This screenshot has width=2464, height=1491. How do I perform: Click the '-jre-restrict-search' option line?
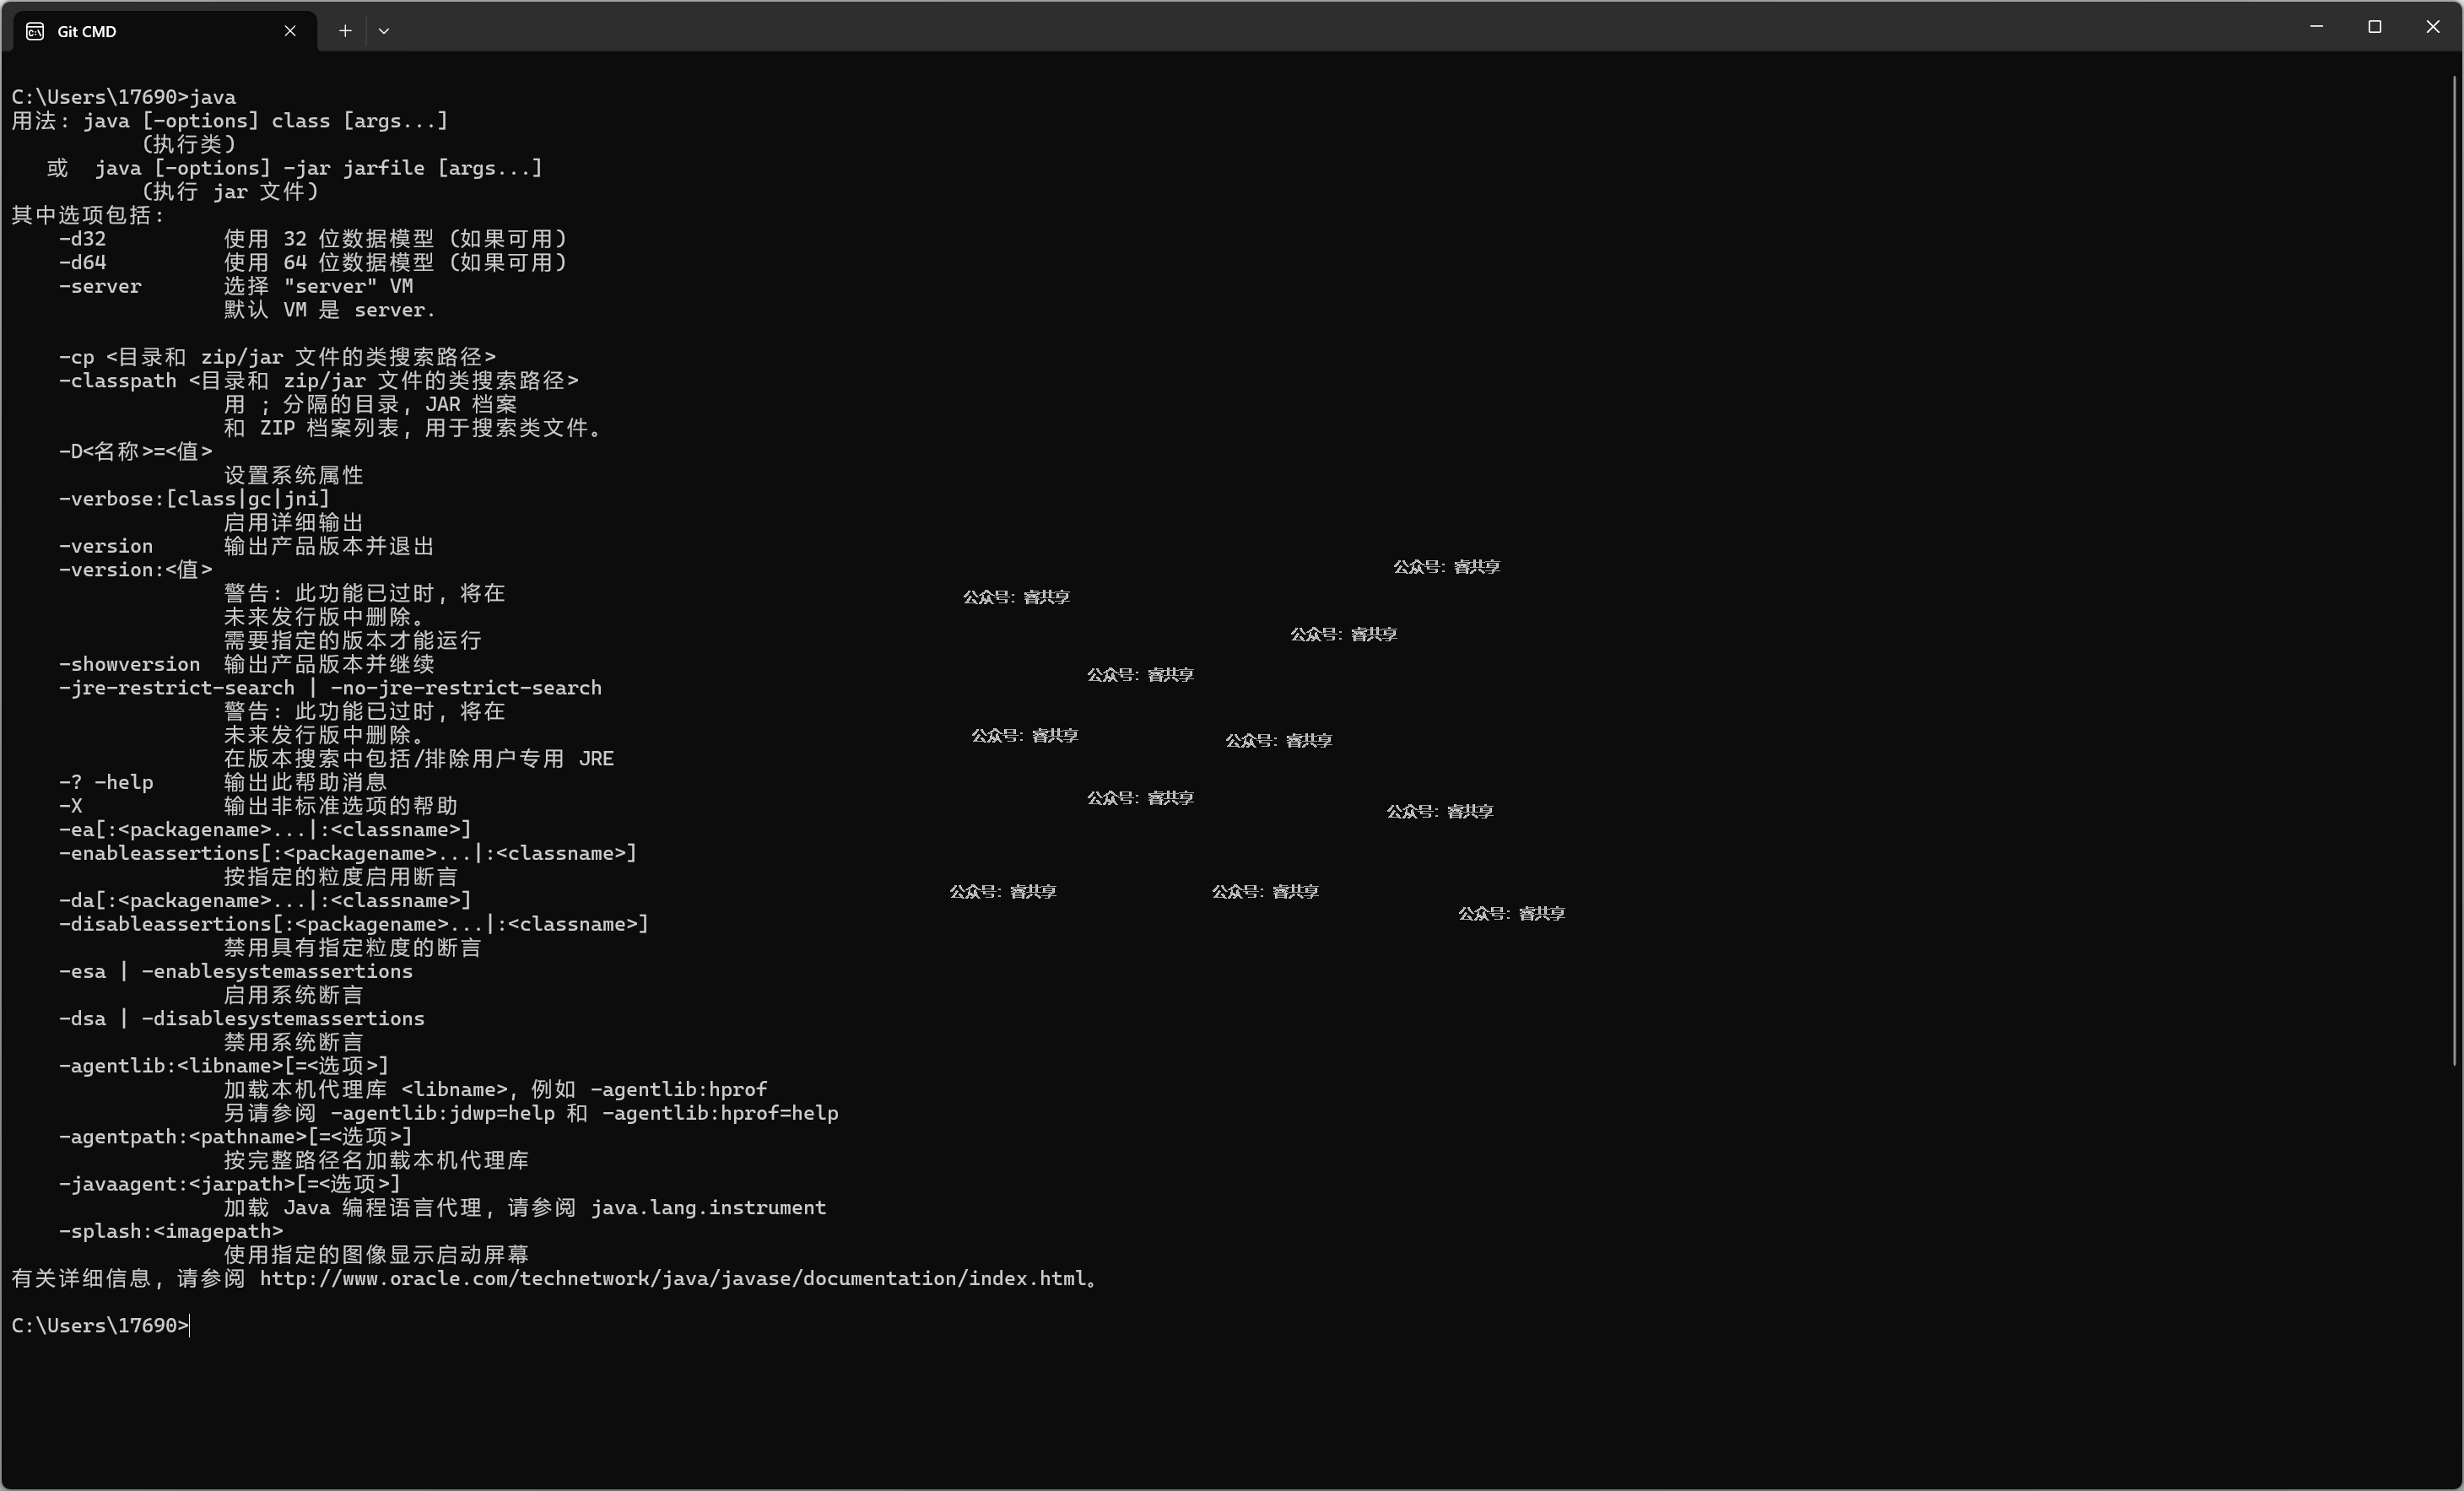point(330,688)
